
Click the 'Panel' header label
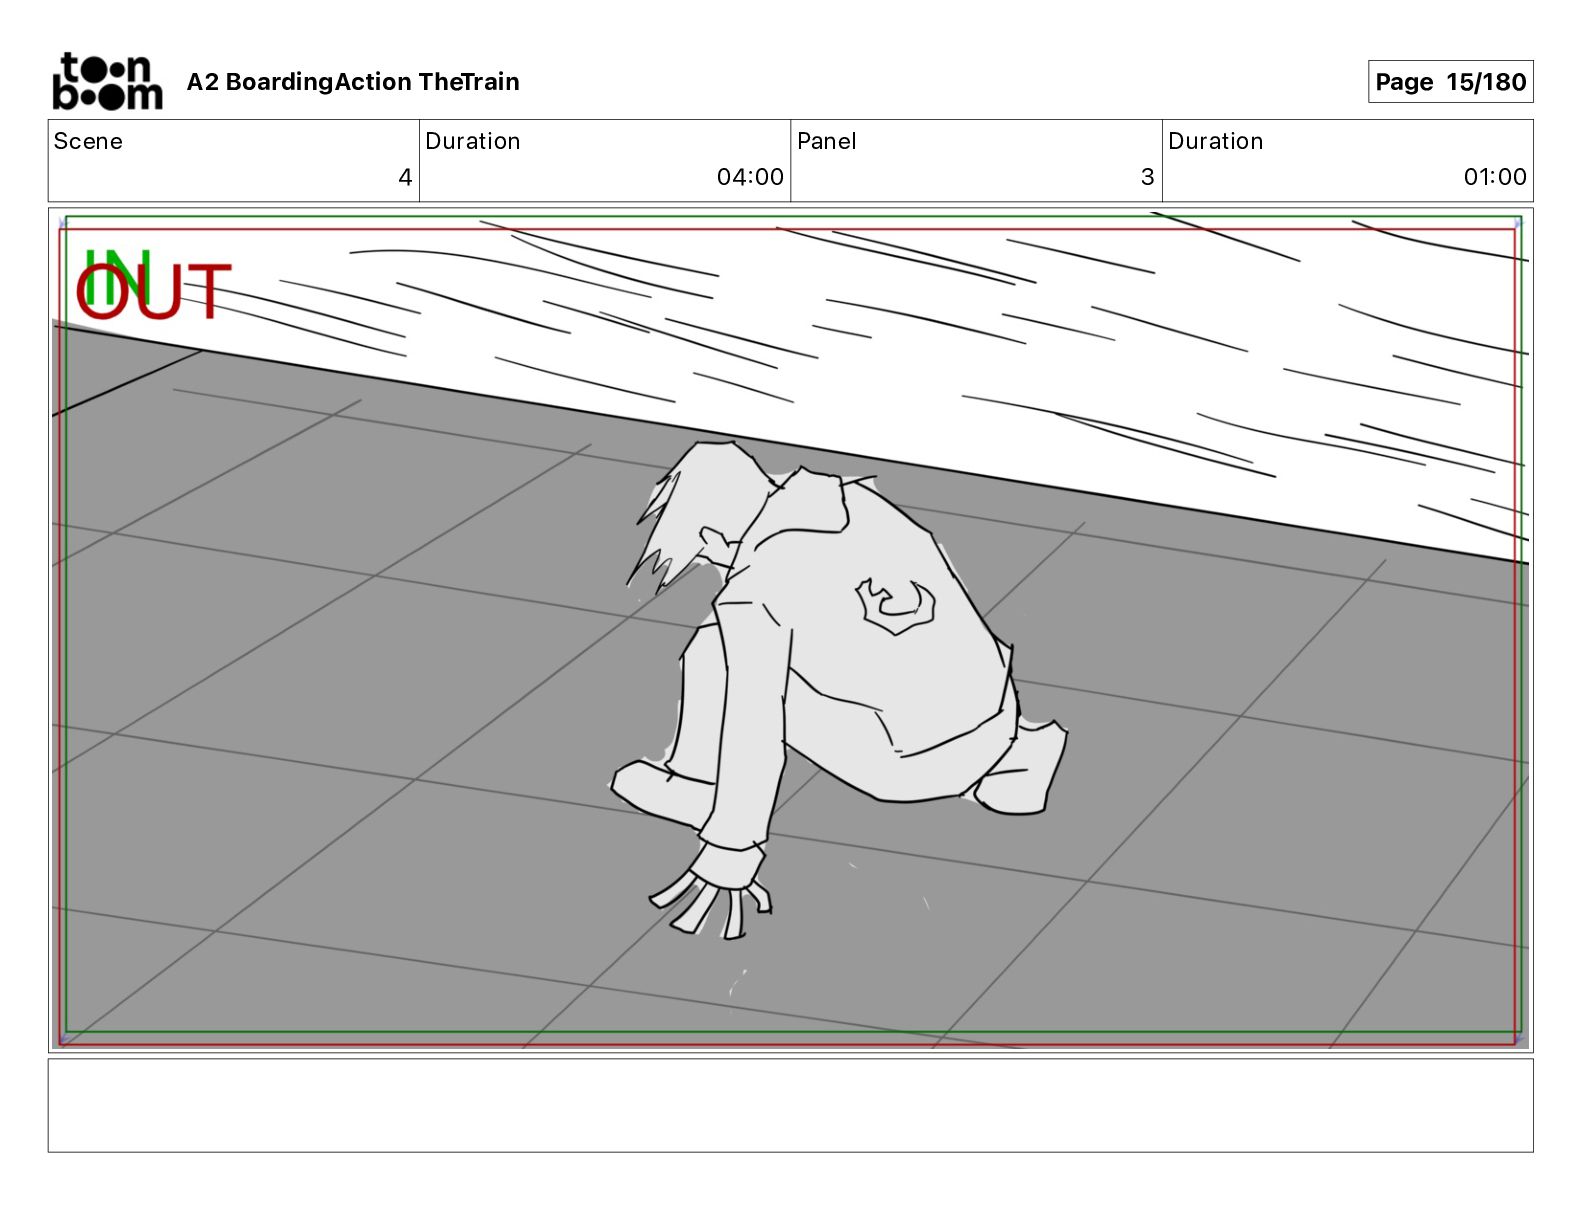[x=826, y=141]
